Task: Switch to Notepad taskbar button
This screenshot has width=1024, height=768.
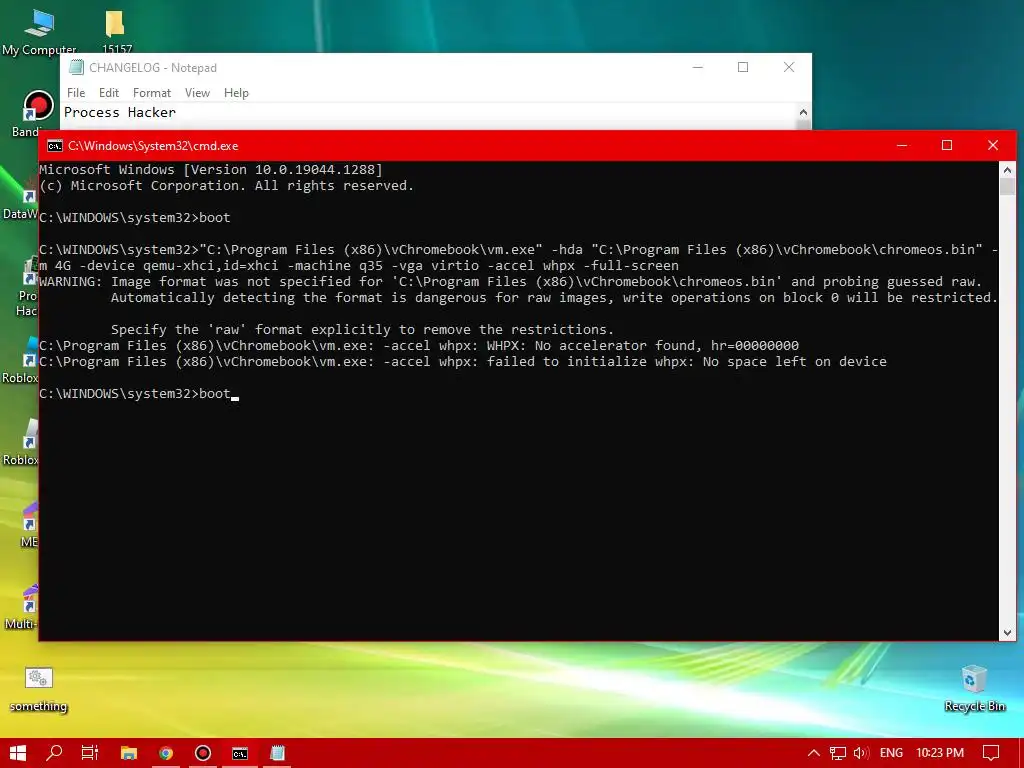Action: click(x=278, y=753)
